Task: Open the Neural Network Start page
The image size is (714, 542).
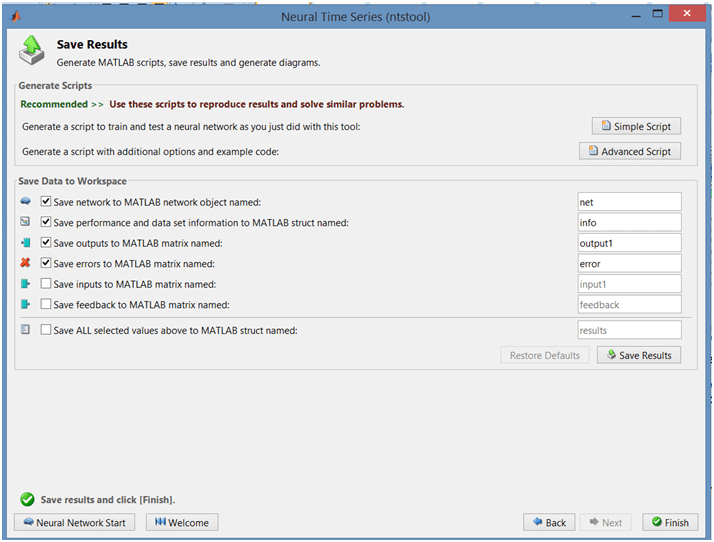Action: 75,522
